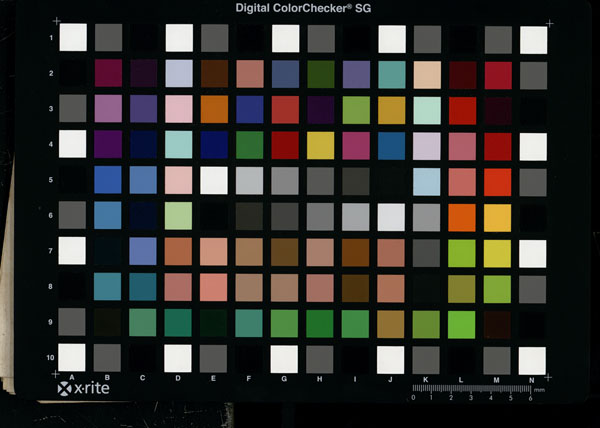Choose the olive brown patch J9
The image size is (600, 428).
point(391,324)
